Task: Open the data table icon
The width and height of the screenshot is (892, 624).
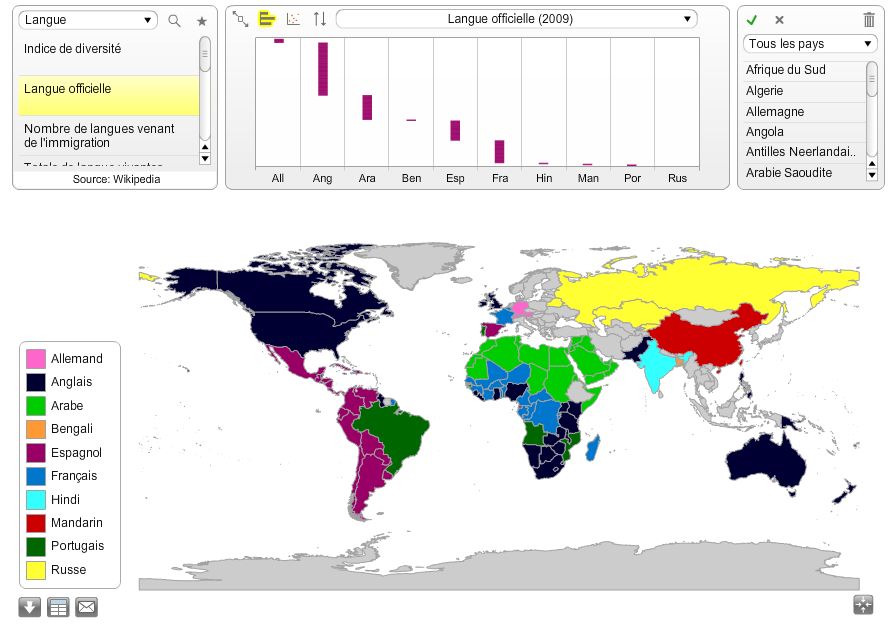Action: (x=58, y=607)
